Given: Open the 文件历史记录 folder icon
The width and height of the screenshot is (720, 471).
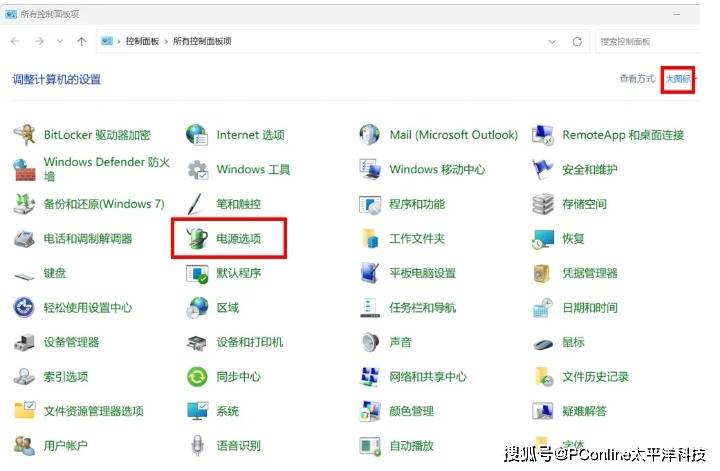Looking at the screenshot, I should pyautogui.click(x=543, y=377).
